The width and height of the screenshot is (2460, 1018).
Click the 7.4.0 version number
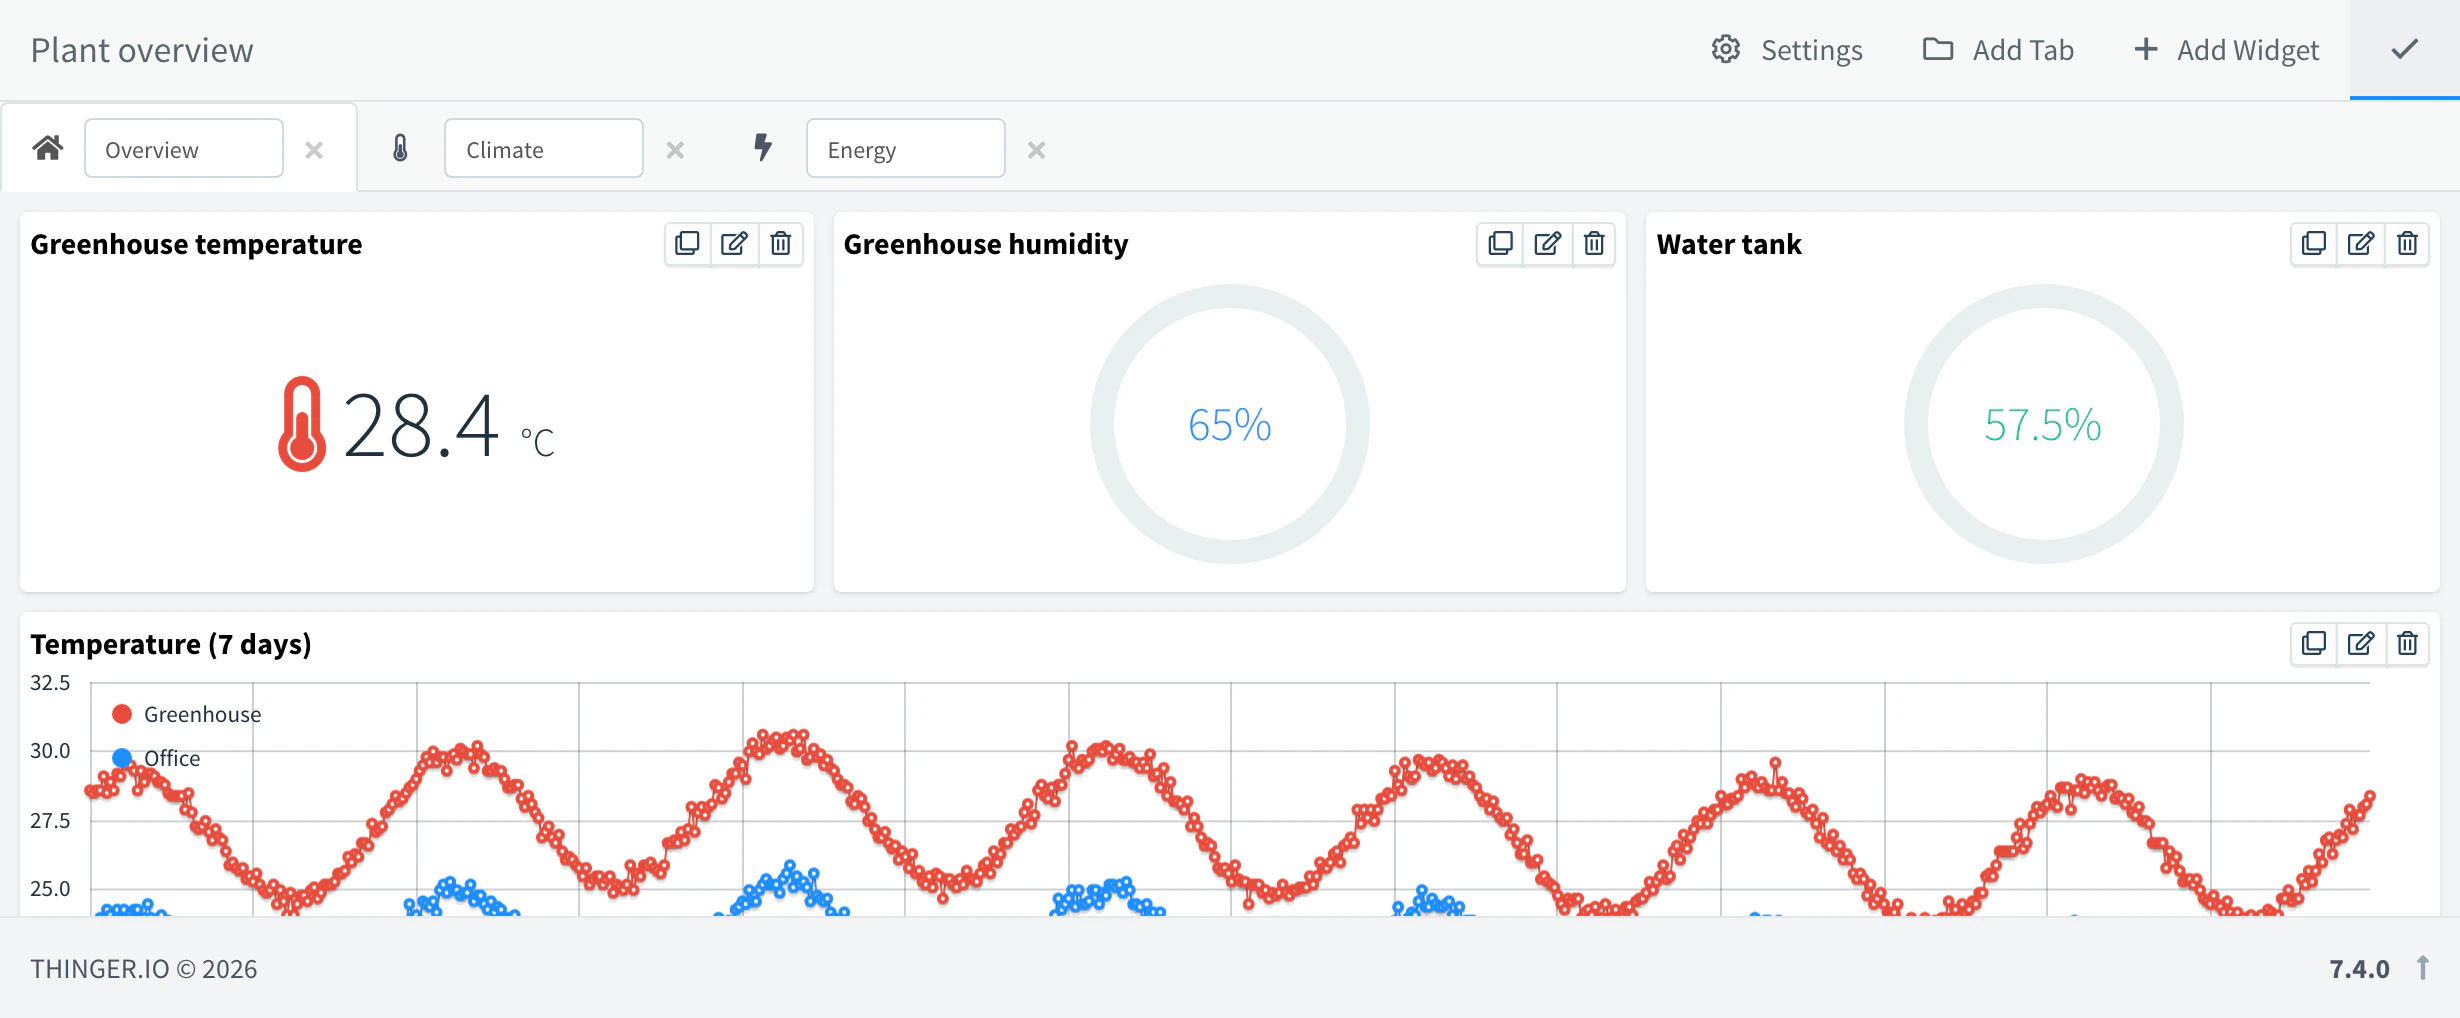point(2359,969)
